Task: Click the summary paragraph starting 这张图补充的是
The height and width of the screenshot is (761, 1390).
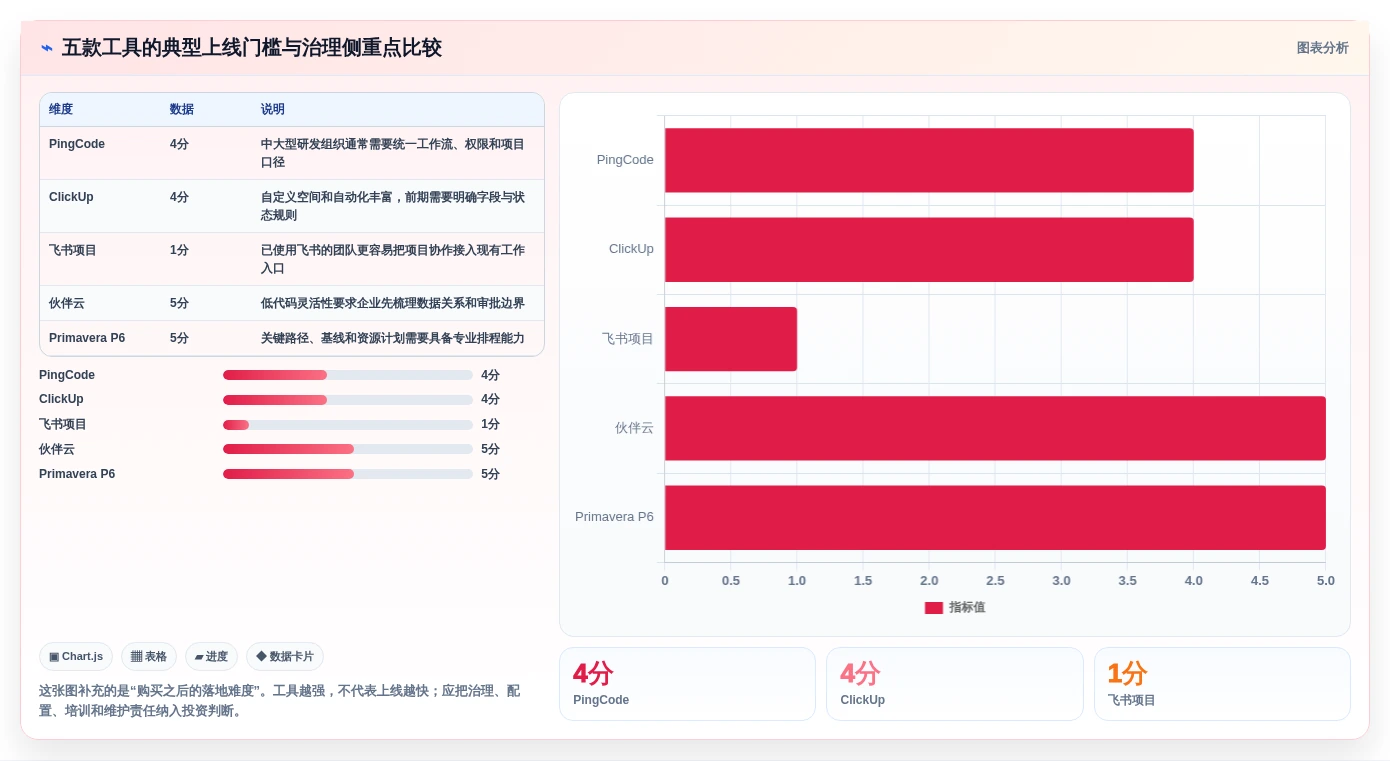Action: point(280,701)
